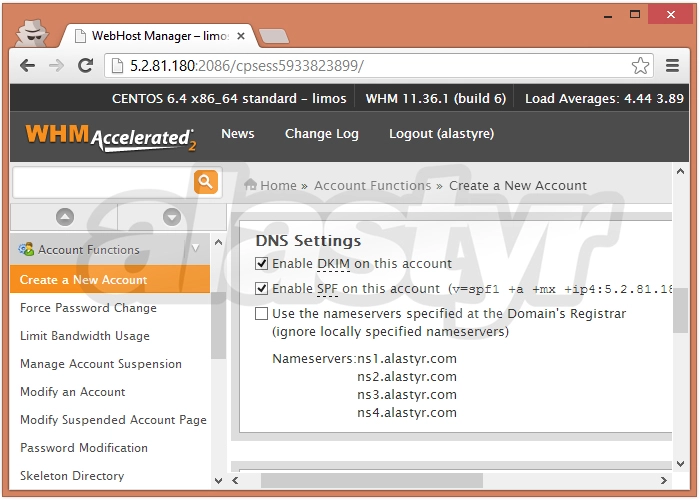This screenshot has width=700, height=500.
Task: Click the WHM Accelerated logo
Action: (110, 136)
